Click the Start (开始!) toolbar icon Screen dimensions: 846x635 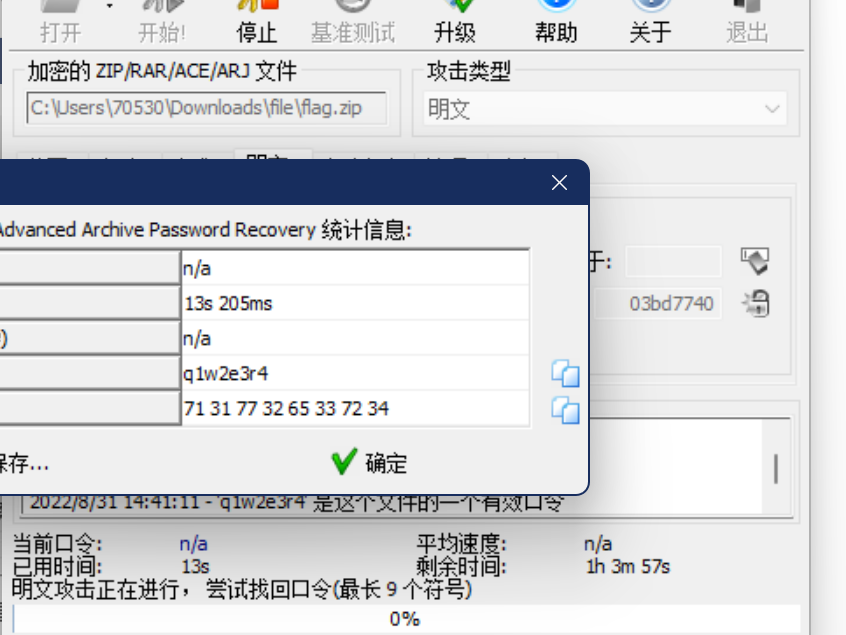point(161,22)
